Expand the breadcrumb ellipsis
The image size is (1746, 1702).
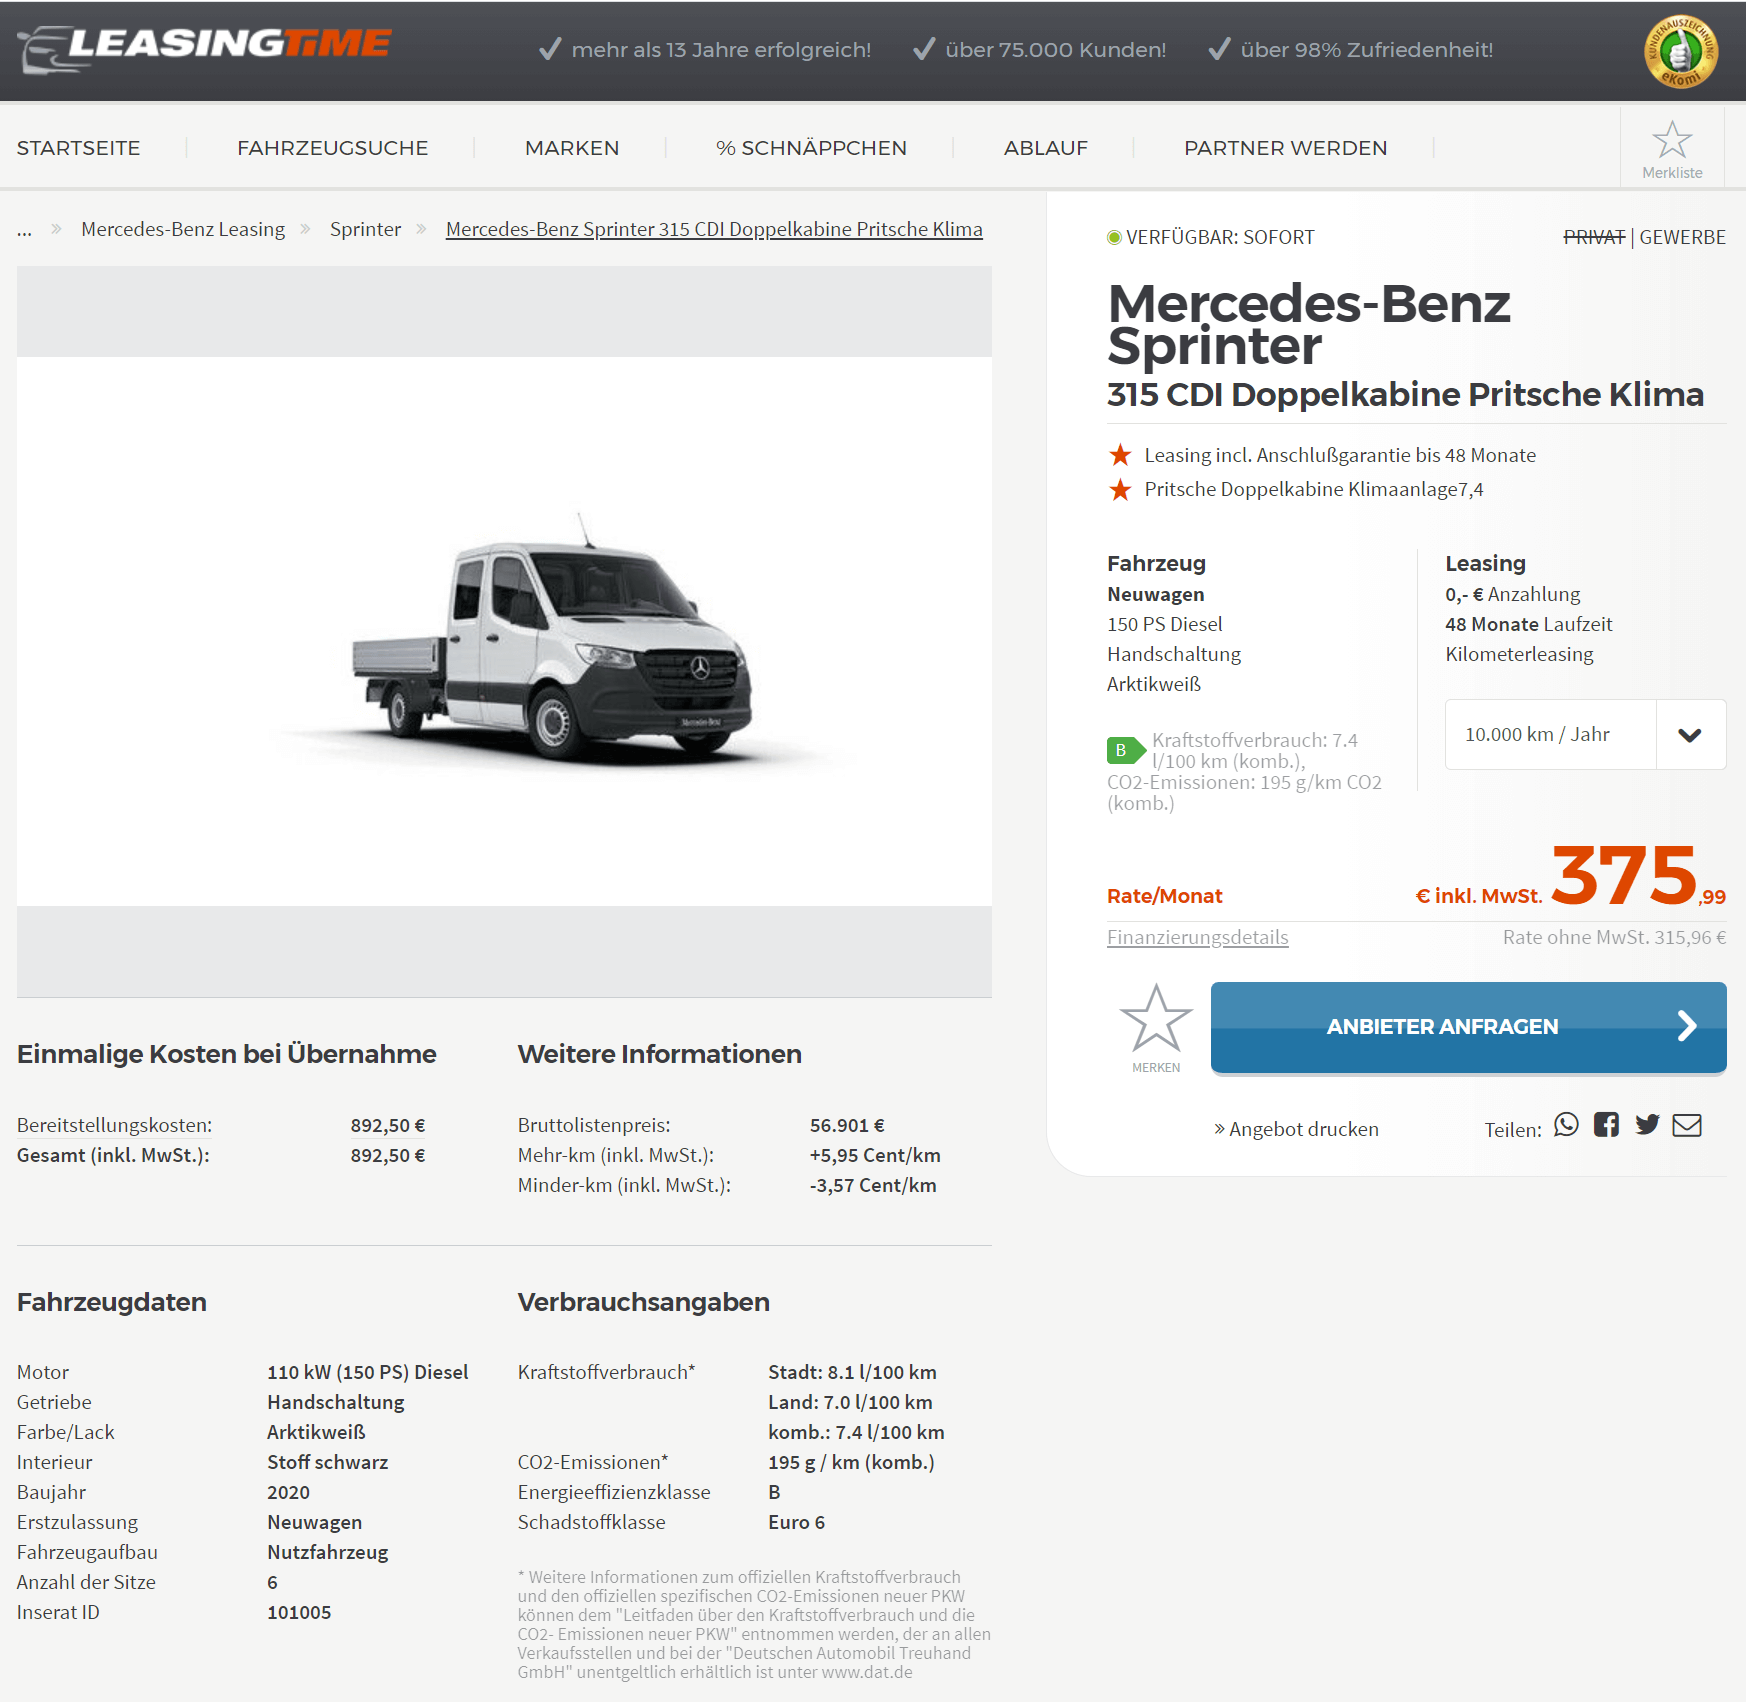pyautogui.click(x=24, y=230)
